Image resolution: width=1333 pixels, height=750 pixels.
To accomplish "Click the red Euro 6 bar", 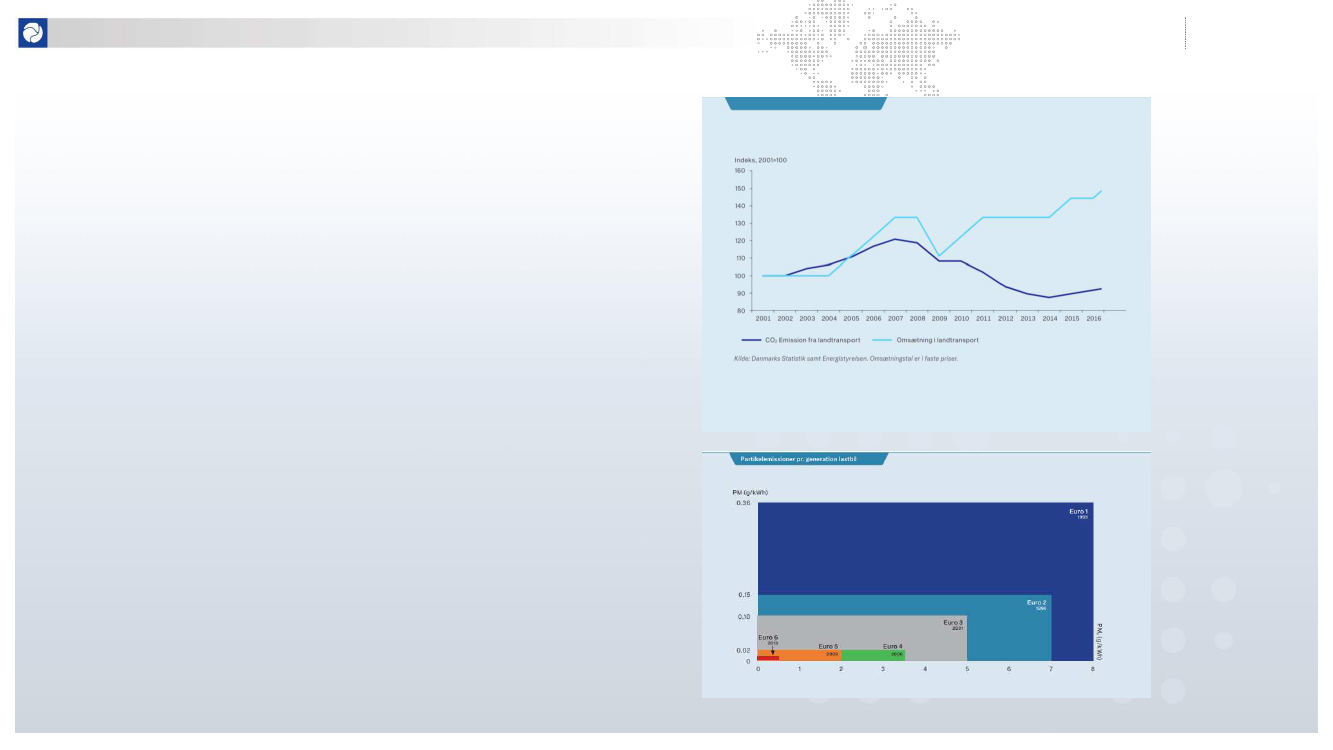I will [768, 658].
